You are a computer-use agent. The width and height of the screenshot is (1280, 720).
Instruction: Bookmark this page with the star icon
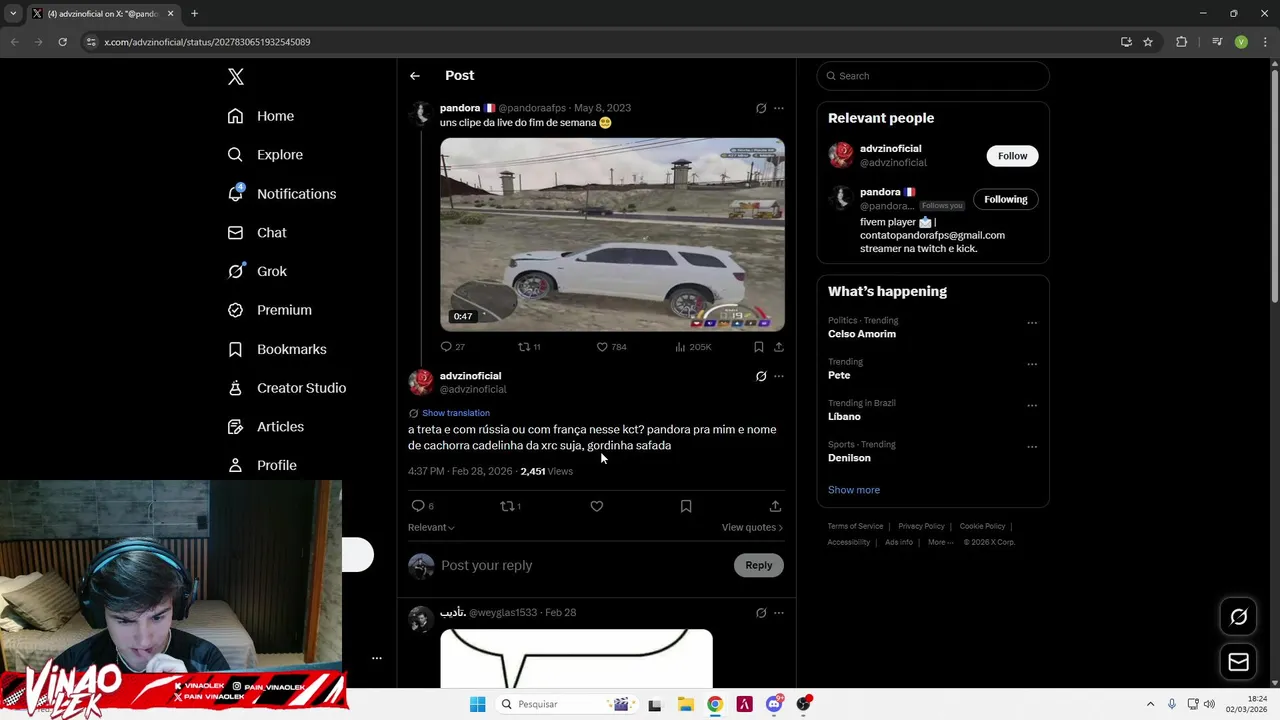[1148, 42]
